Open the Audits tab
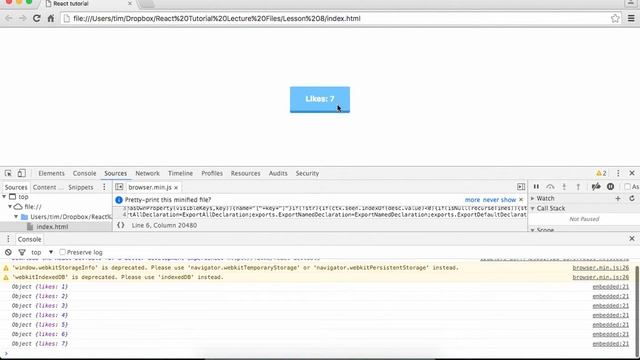Image resolution: width=640 pixels, height=360 pixels. coord(278,173)
